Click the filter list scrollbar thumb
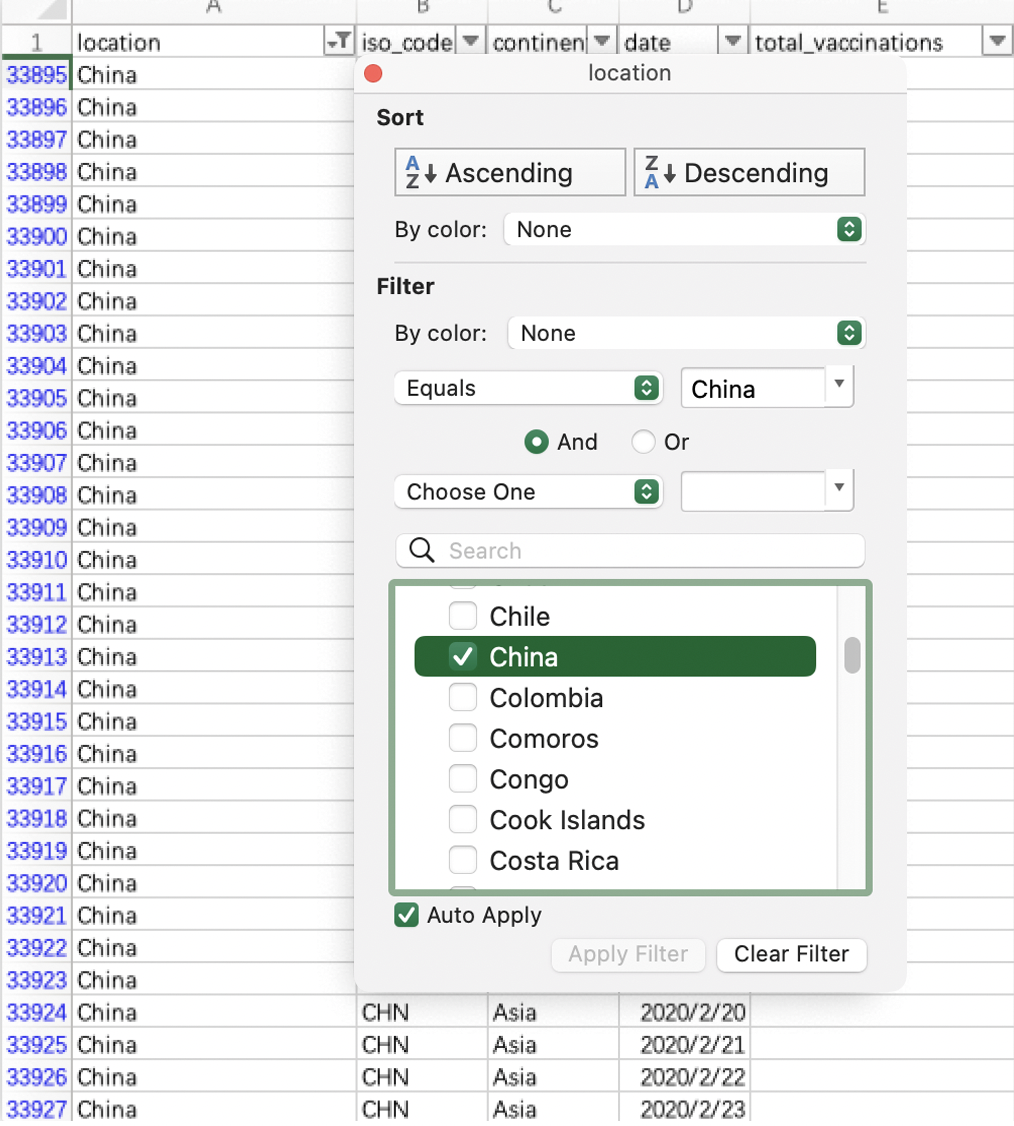The image size is (1014, 1126). (852, 655)
